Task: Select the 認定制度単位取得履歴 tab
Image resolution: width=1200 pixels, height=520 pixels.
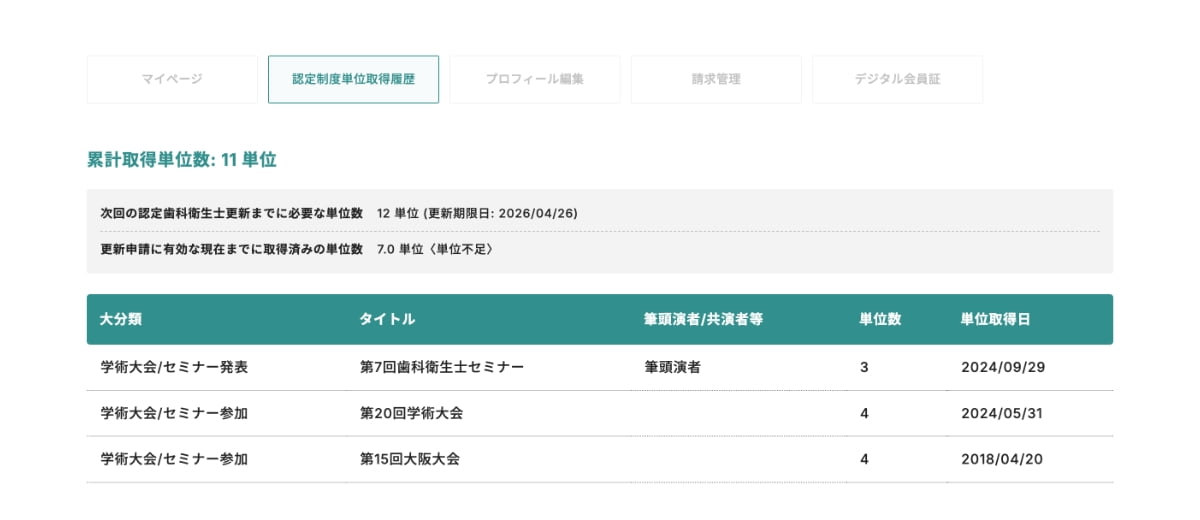Action: tap(353, 79)
